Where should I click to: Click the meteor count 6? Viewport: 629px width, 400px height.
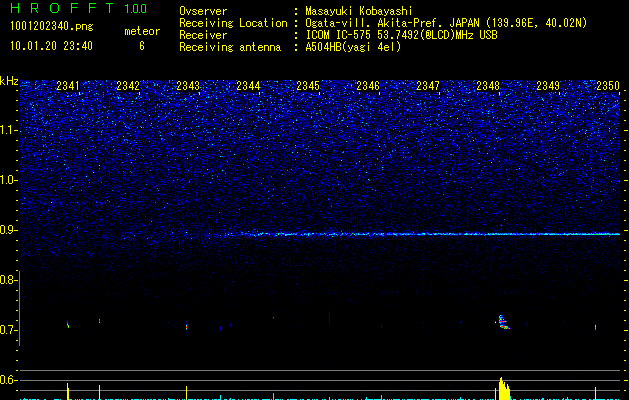[142, 46]
